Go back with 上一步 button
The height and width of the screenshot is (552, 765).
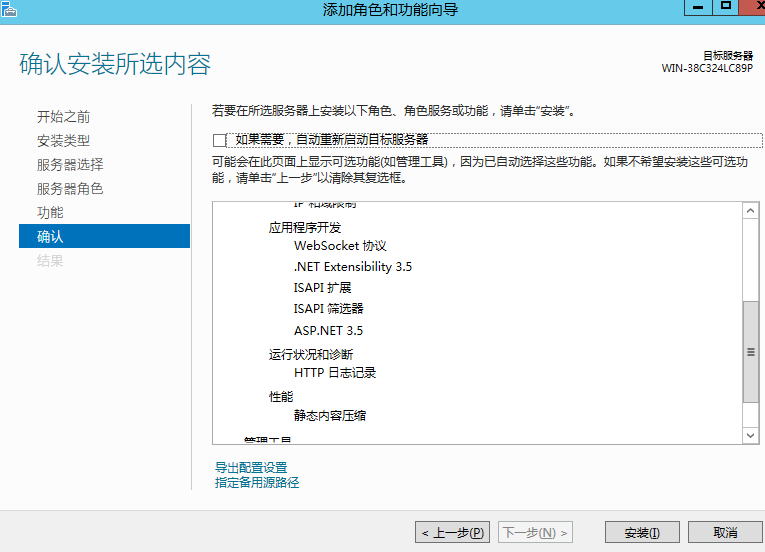coord(452,533)
